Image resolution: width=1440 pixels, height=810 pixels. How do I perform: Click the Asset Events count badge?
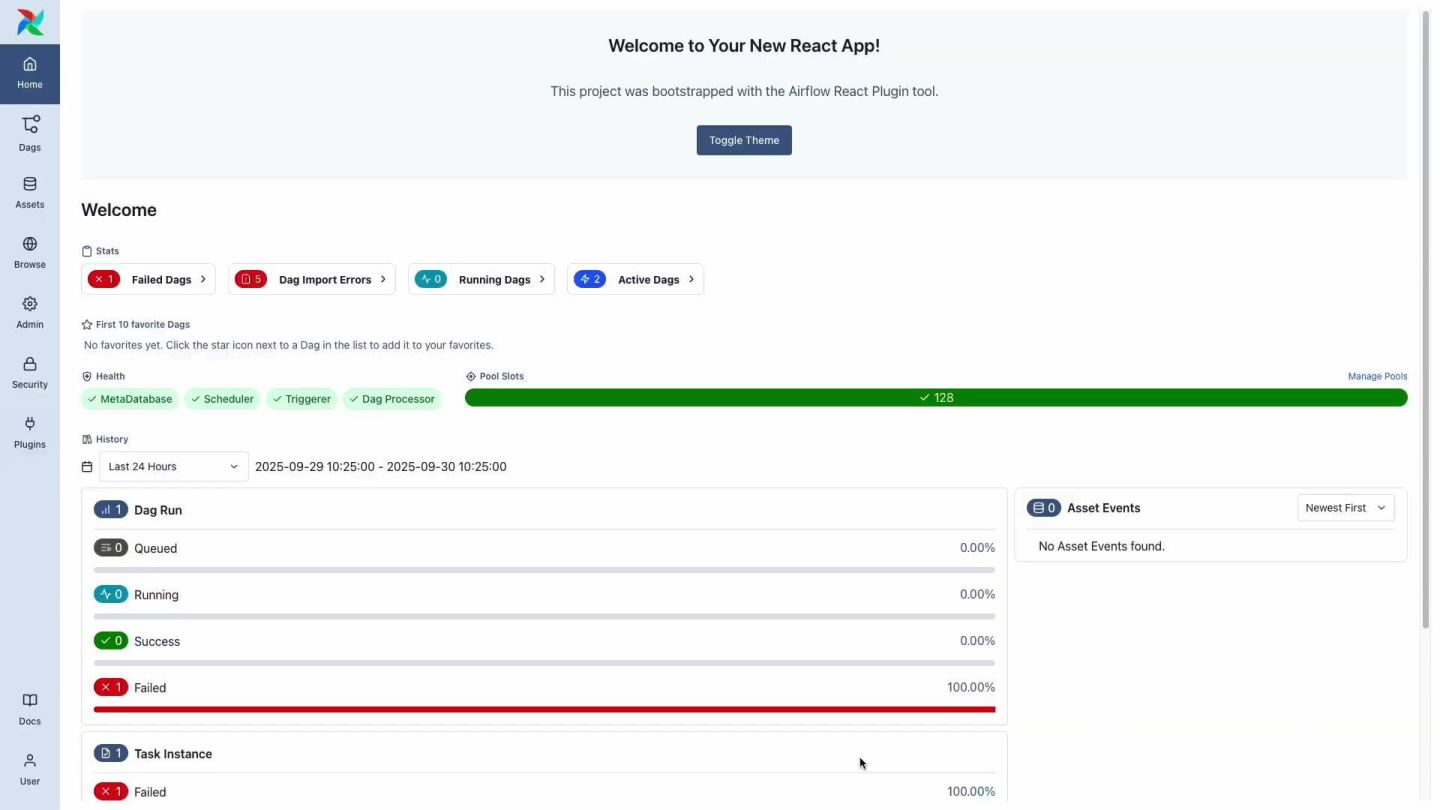(1044, 508)
